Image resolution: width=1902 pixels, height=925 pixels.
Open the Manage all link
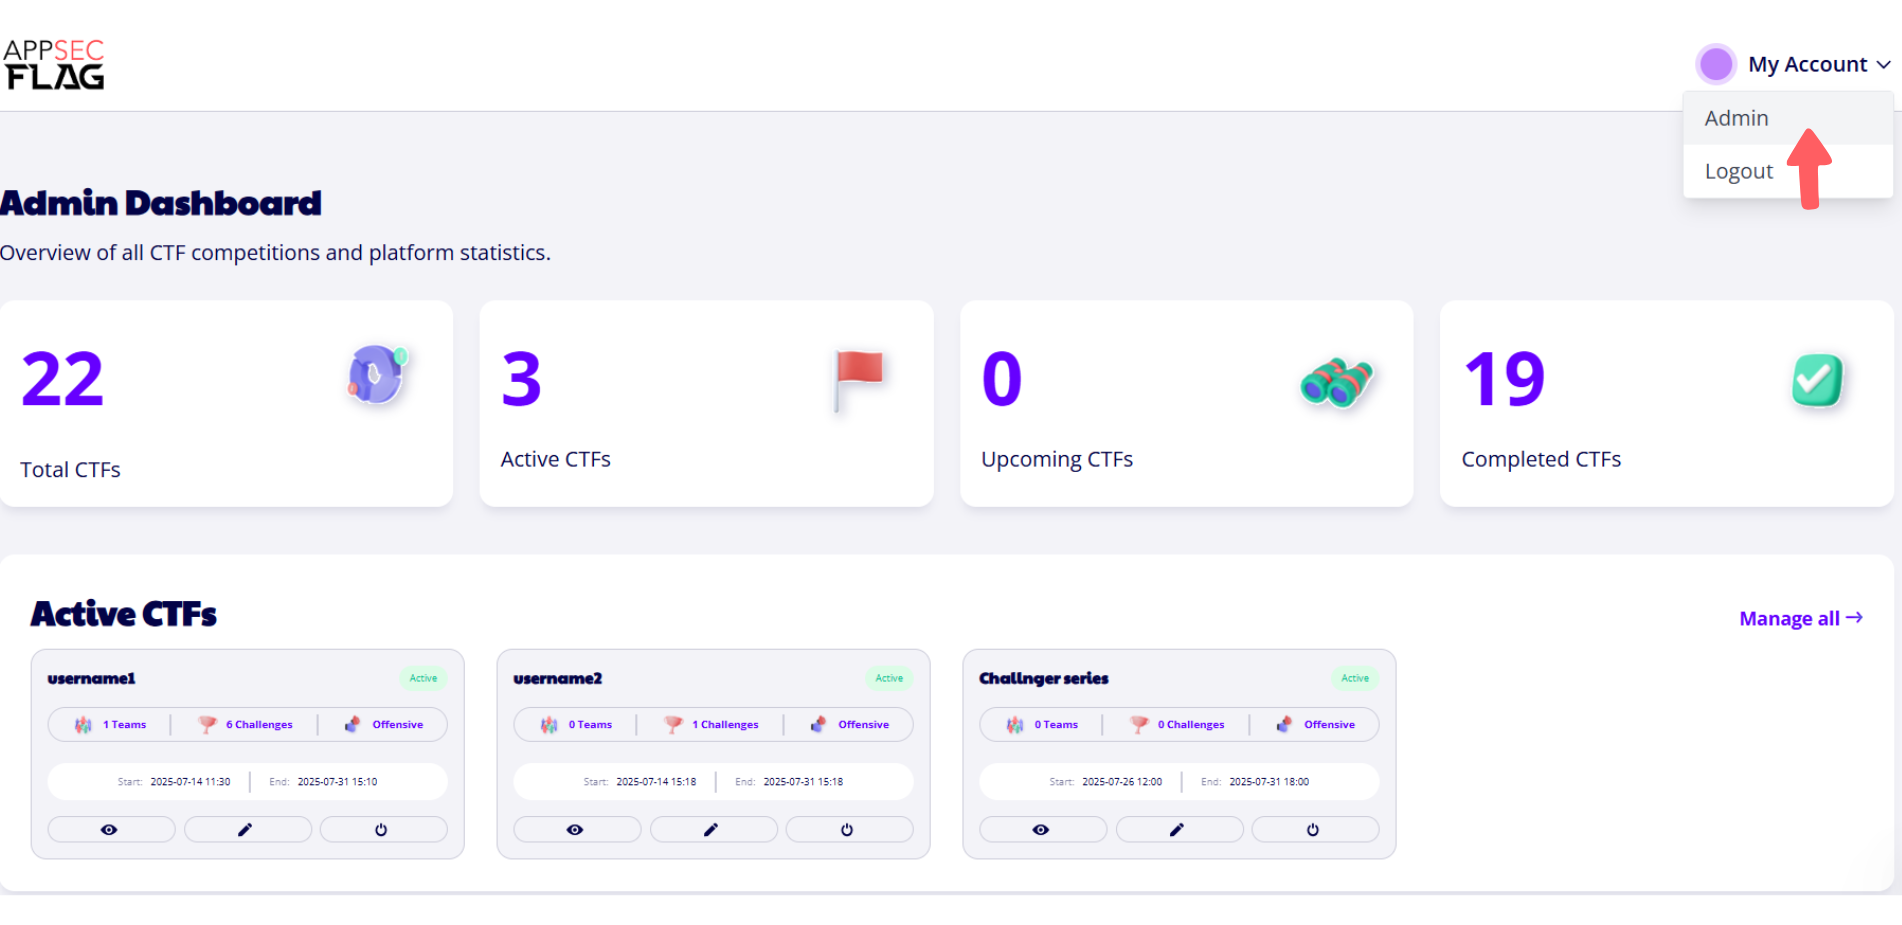(x=1800, y=618)
